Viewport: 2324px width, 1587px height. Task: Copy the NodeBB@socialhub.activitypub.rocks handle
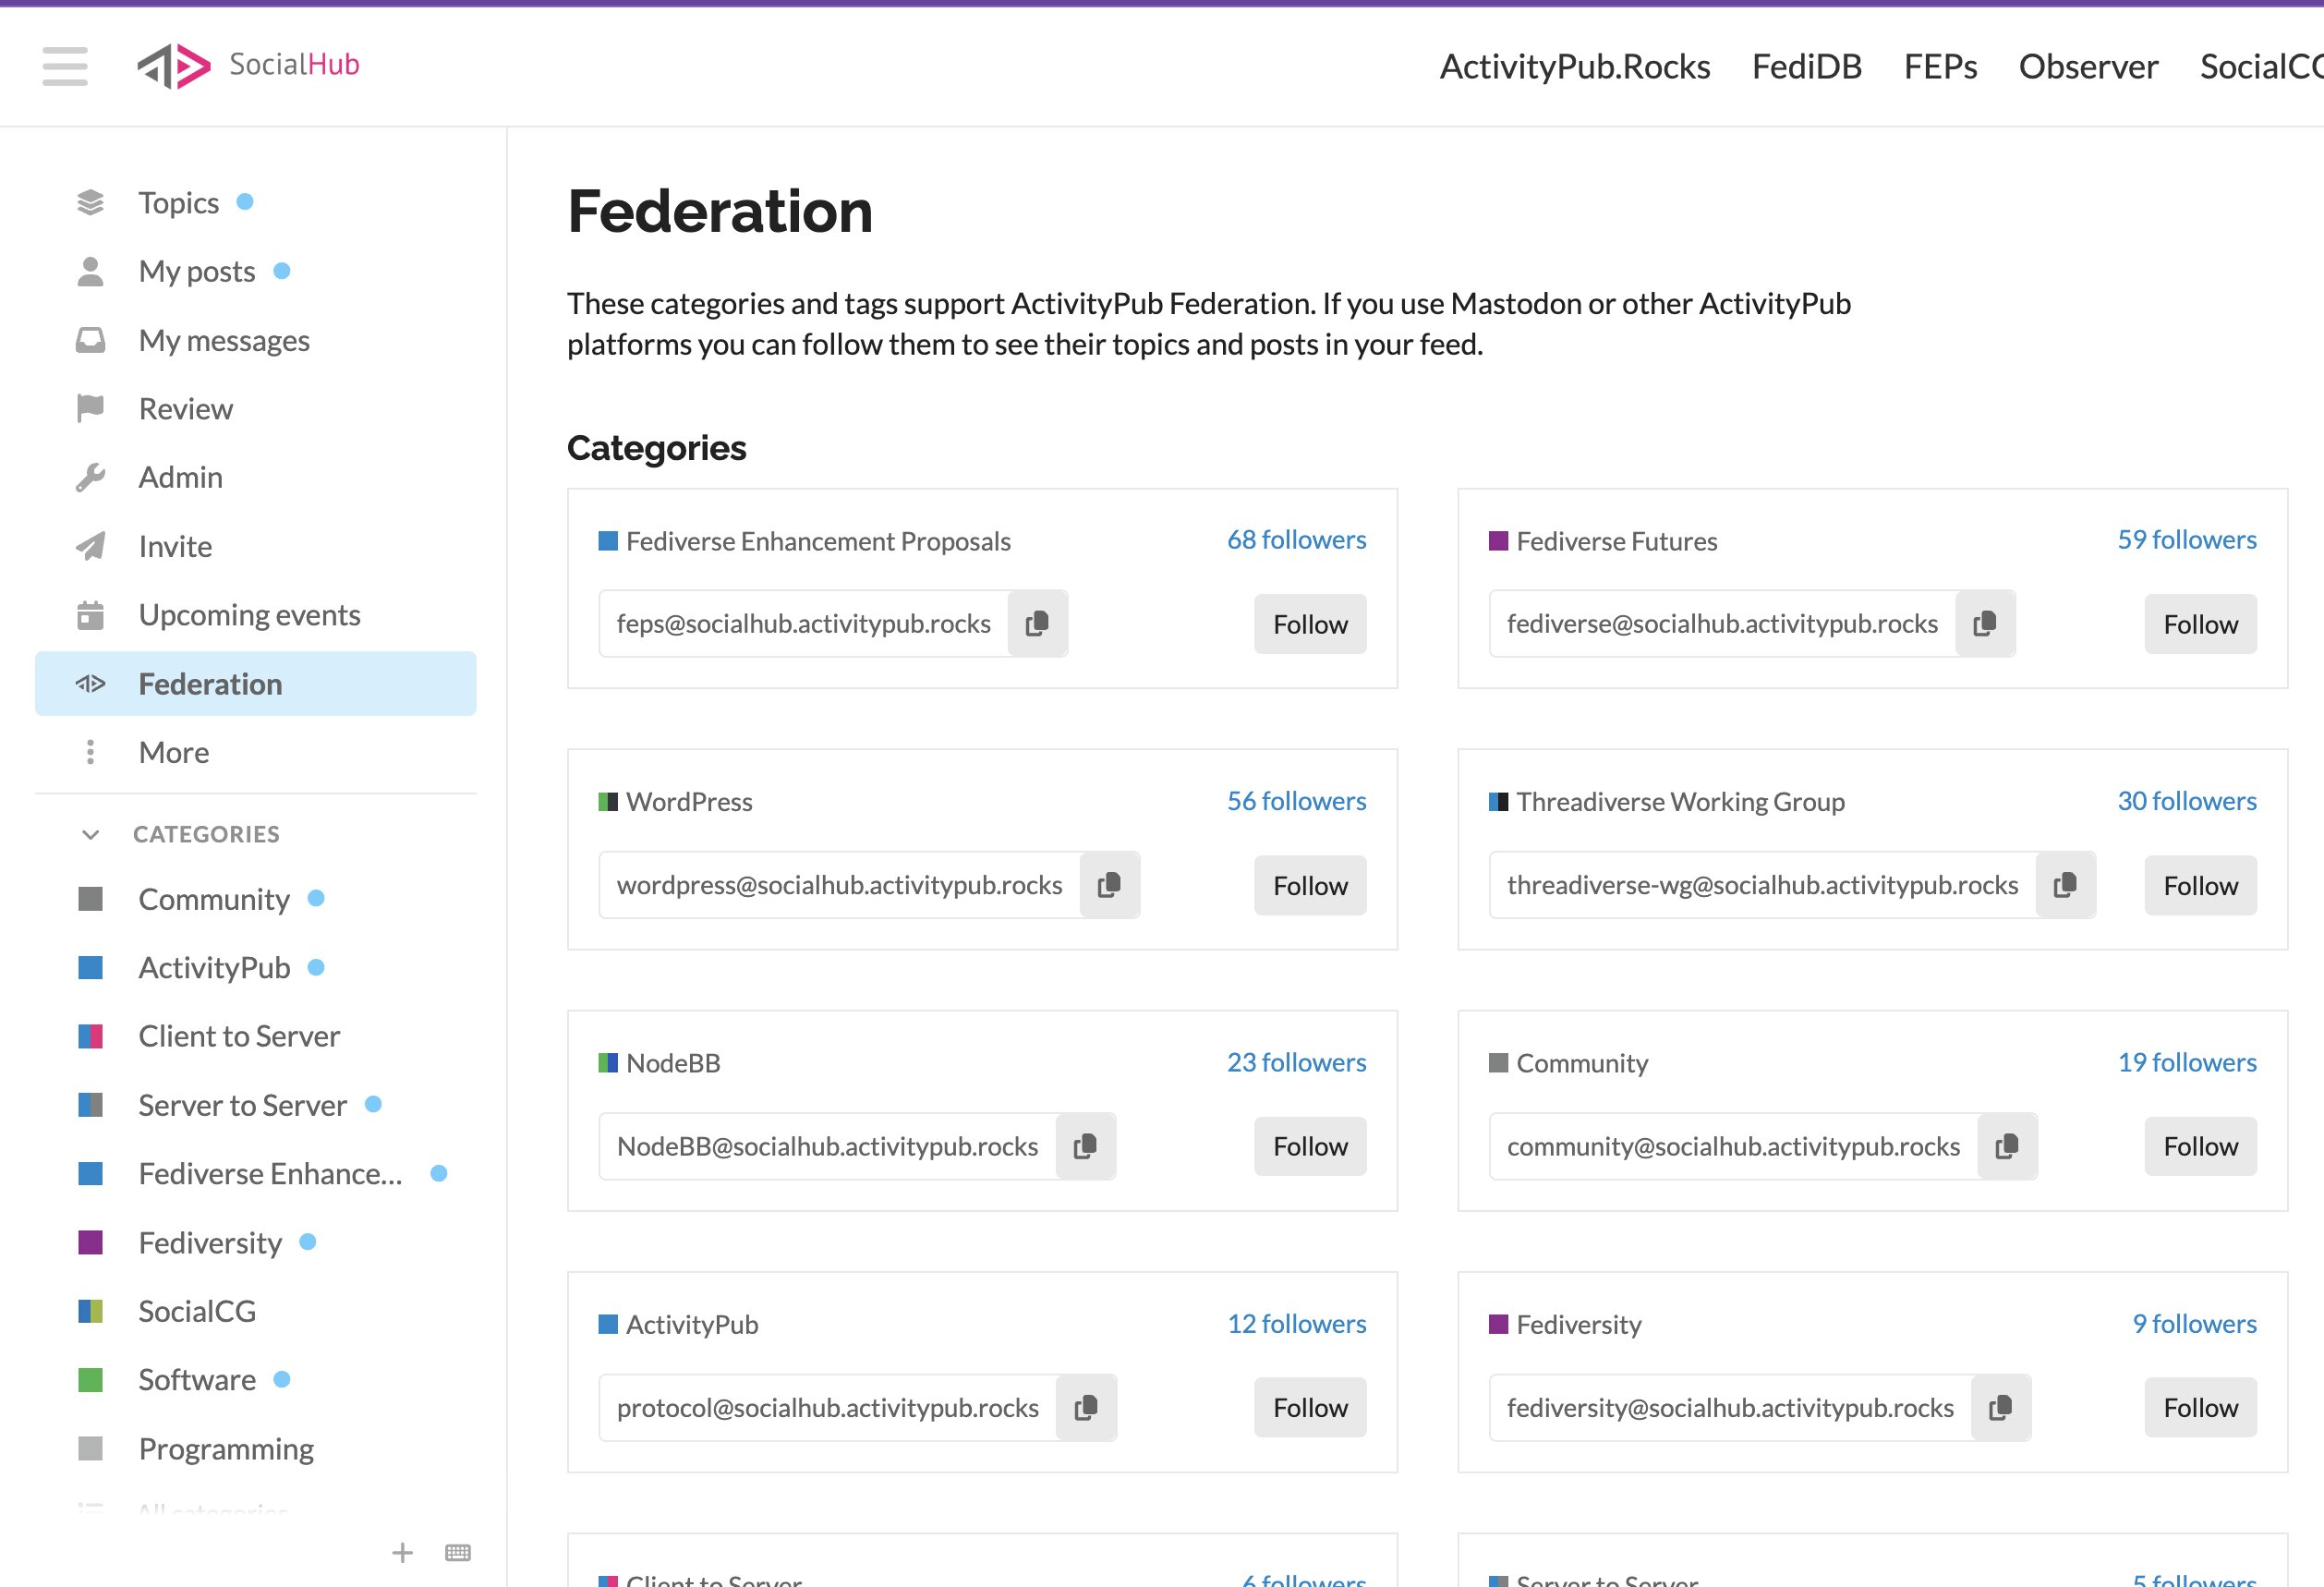(1085, 1146)
